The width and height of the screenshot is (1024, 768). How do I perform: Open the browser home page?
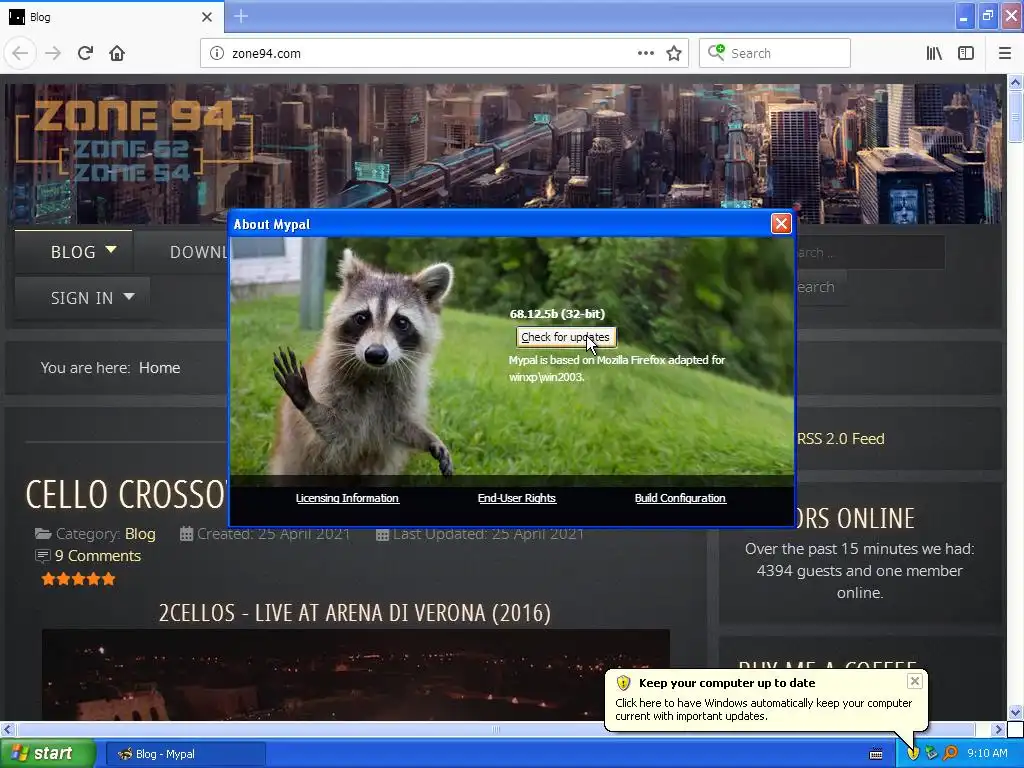tap(117, 53)
